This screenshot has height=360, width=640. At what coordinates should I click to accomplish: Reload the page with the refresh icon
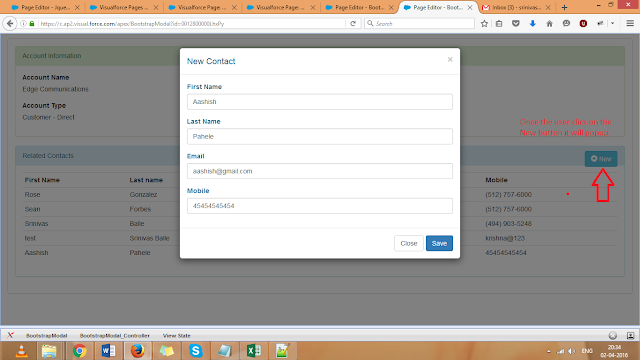[x=353, y=24]
